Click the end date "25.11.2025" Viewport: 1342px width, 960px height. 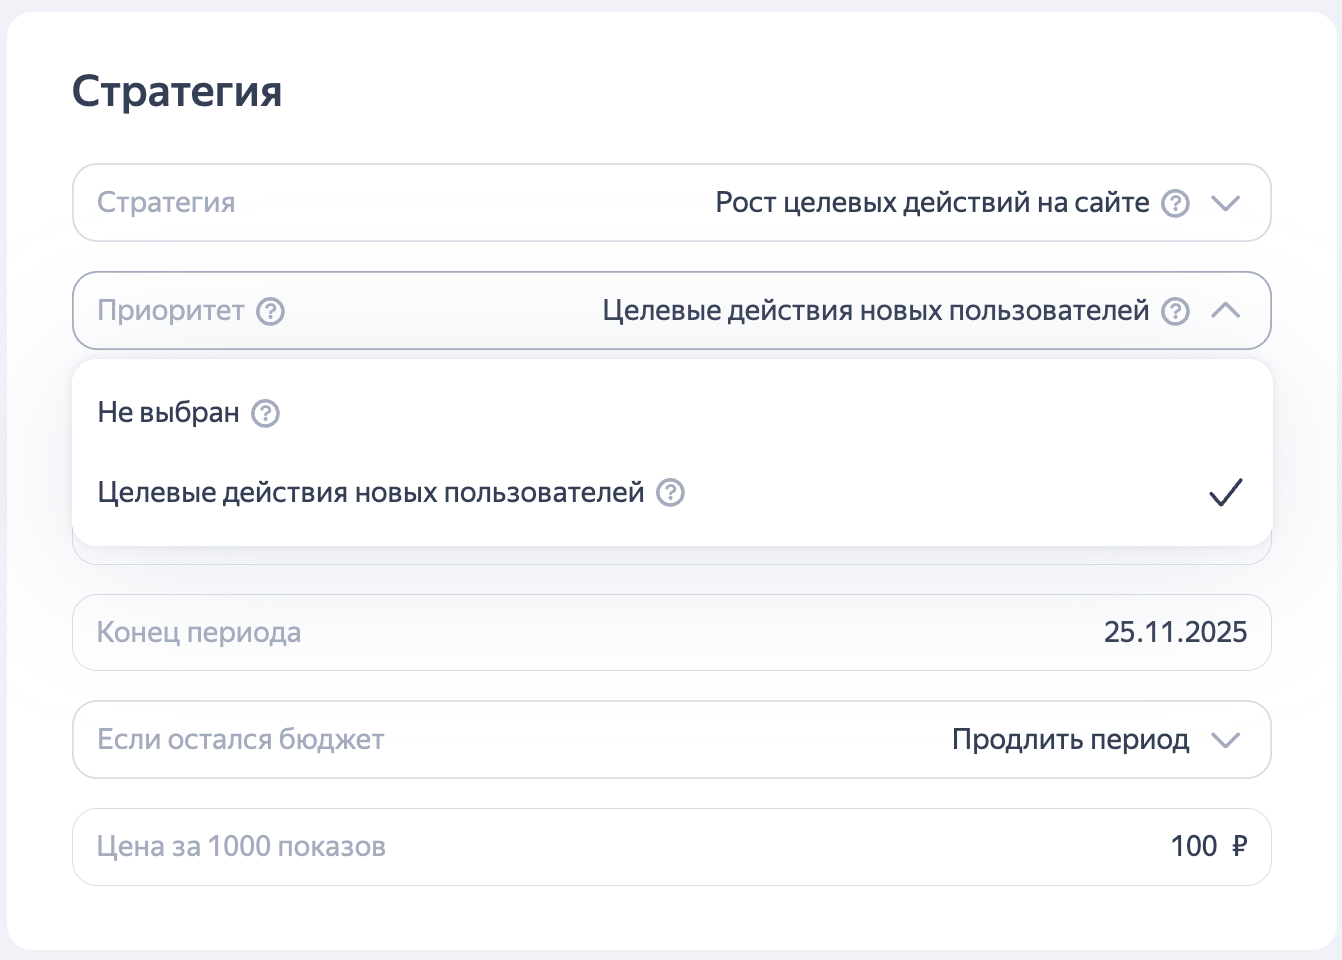1175,632
